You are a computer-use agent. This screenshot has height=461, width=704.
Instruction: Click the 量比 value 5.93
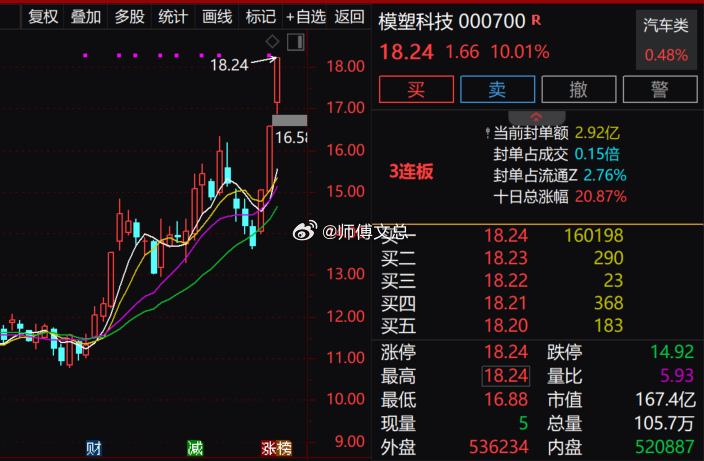(677, 376)
